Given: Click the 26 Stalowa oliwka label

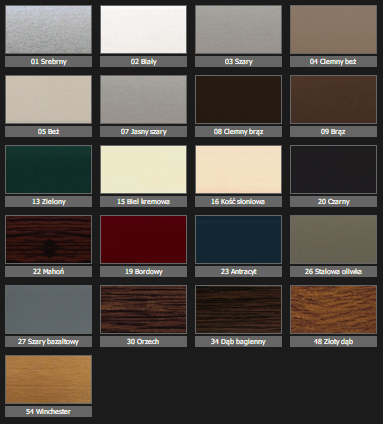Looking at the screenshot, I should [333, 271].
